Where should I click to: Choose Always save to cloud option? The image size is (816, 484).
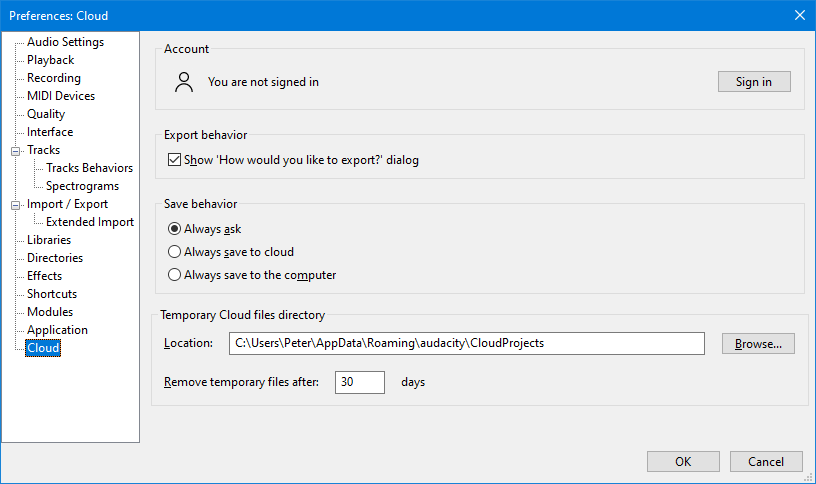point(175,252)
